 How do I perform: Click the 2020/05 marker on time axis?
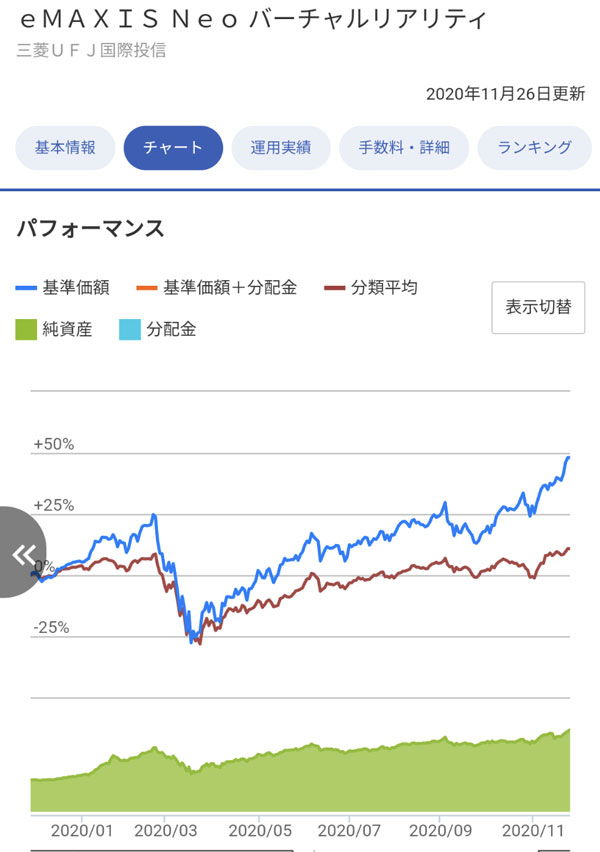(259, 829)
